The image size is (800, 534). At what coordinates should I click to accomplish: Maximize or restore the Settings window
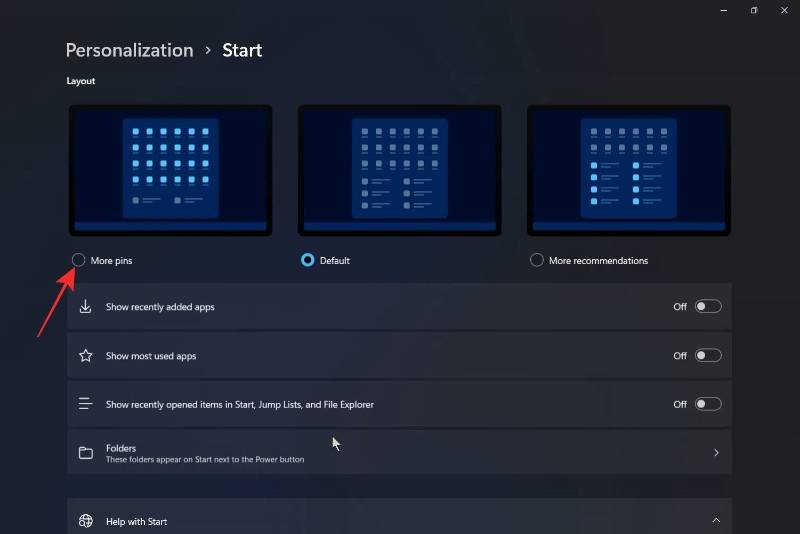pyautogui.click(x=753, y=10)
